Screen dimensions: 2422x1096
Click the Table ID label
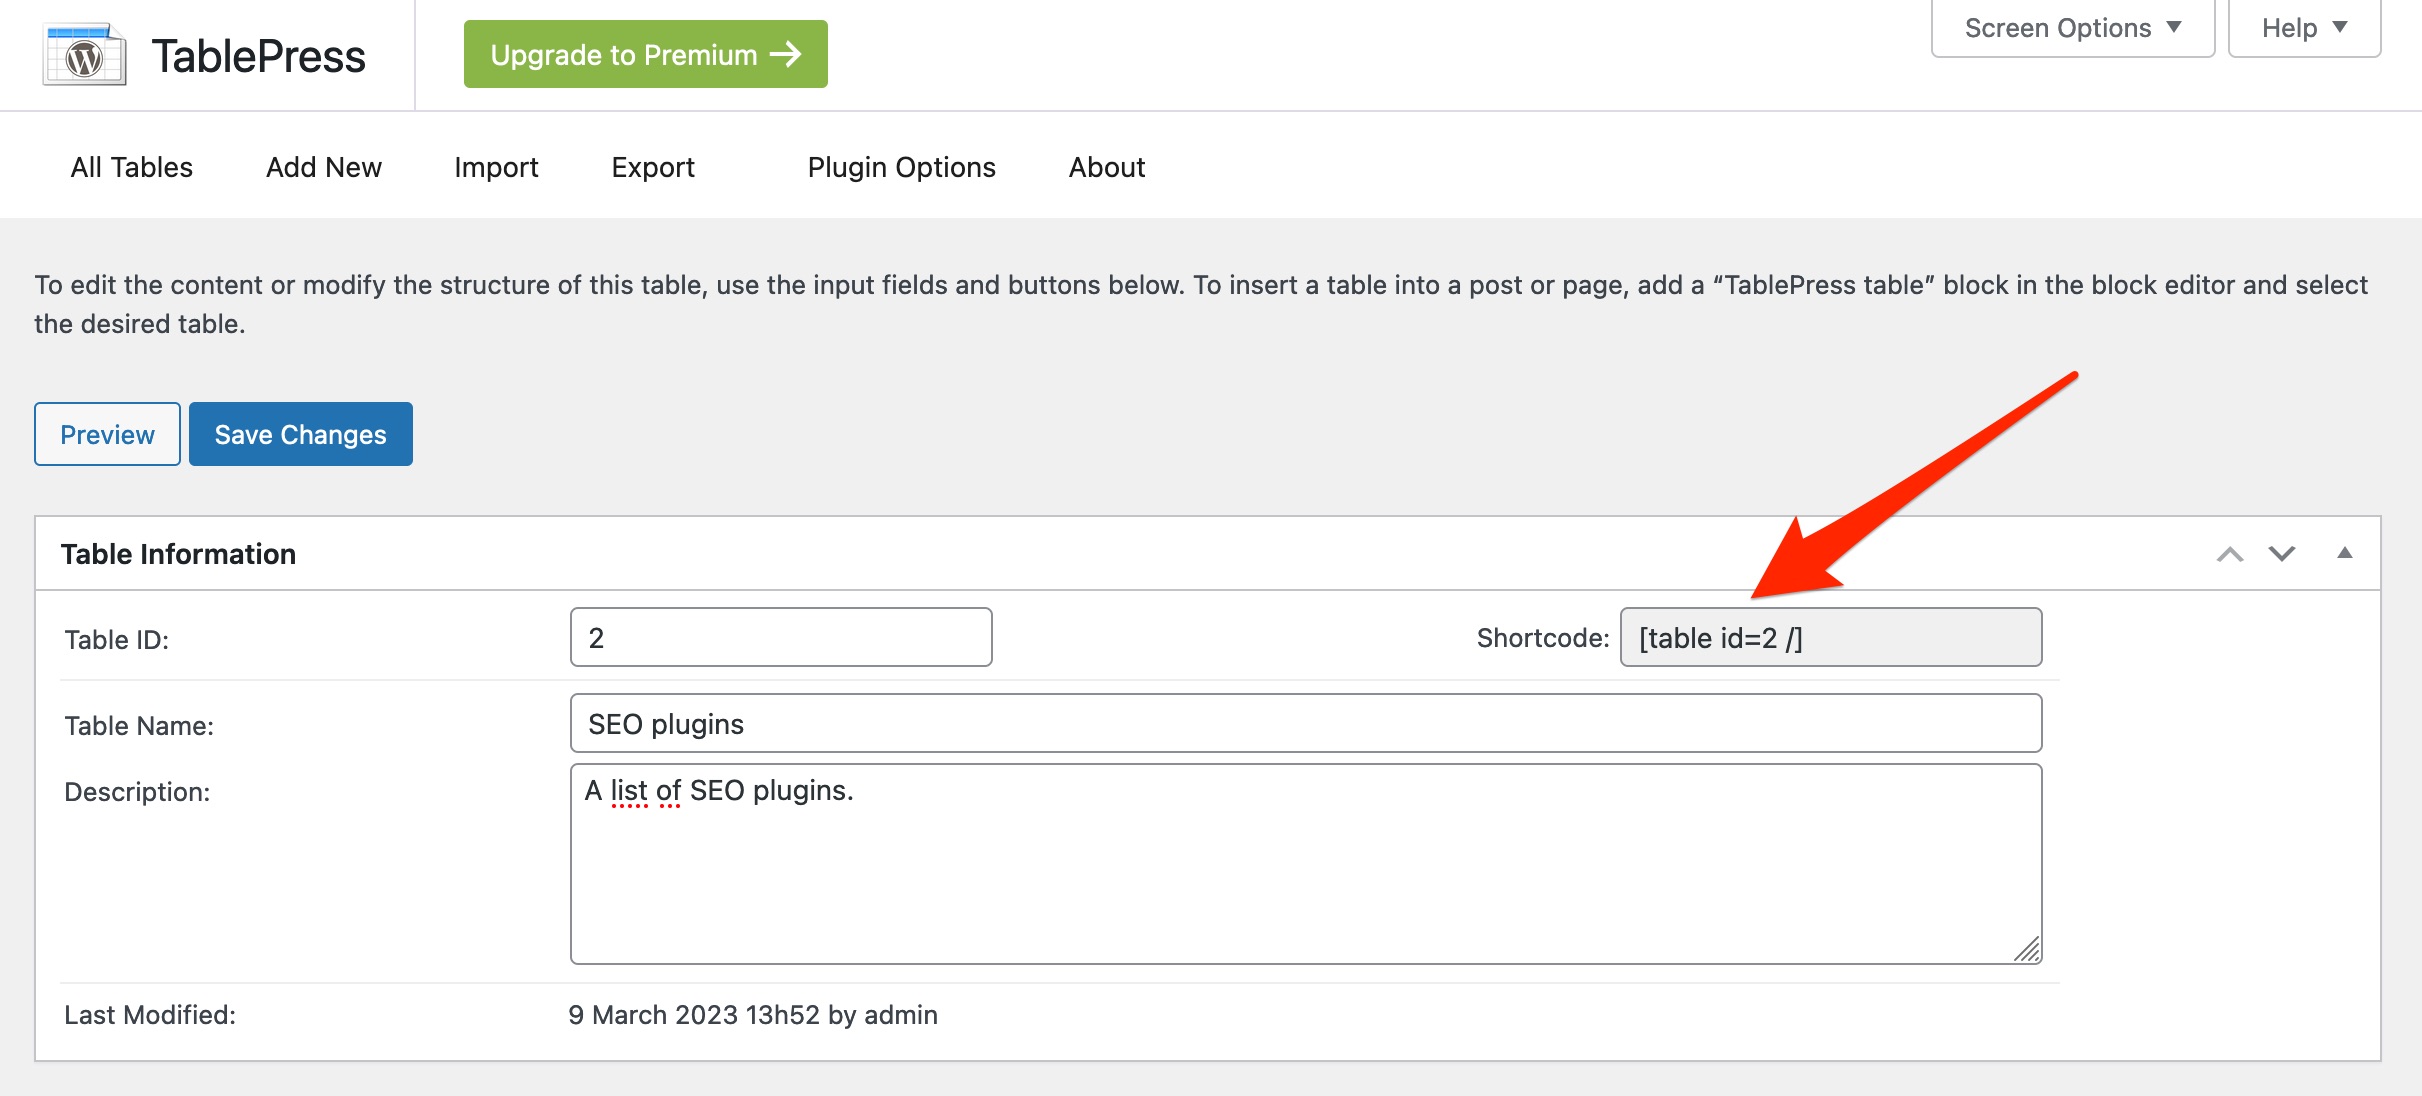(117, 640)
